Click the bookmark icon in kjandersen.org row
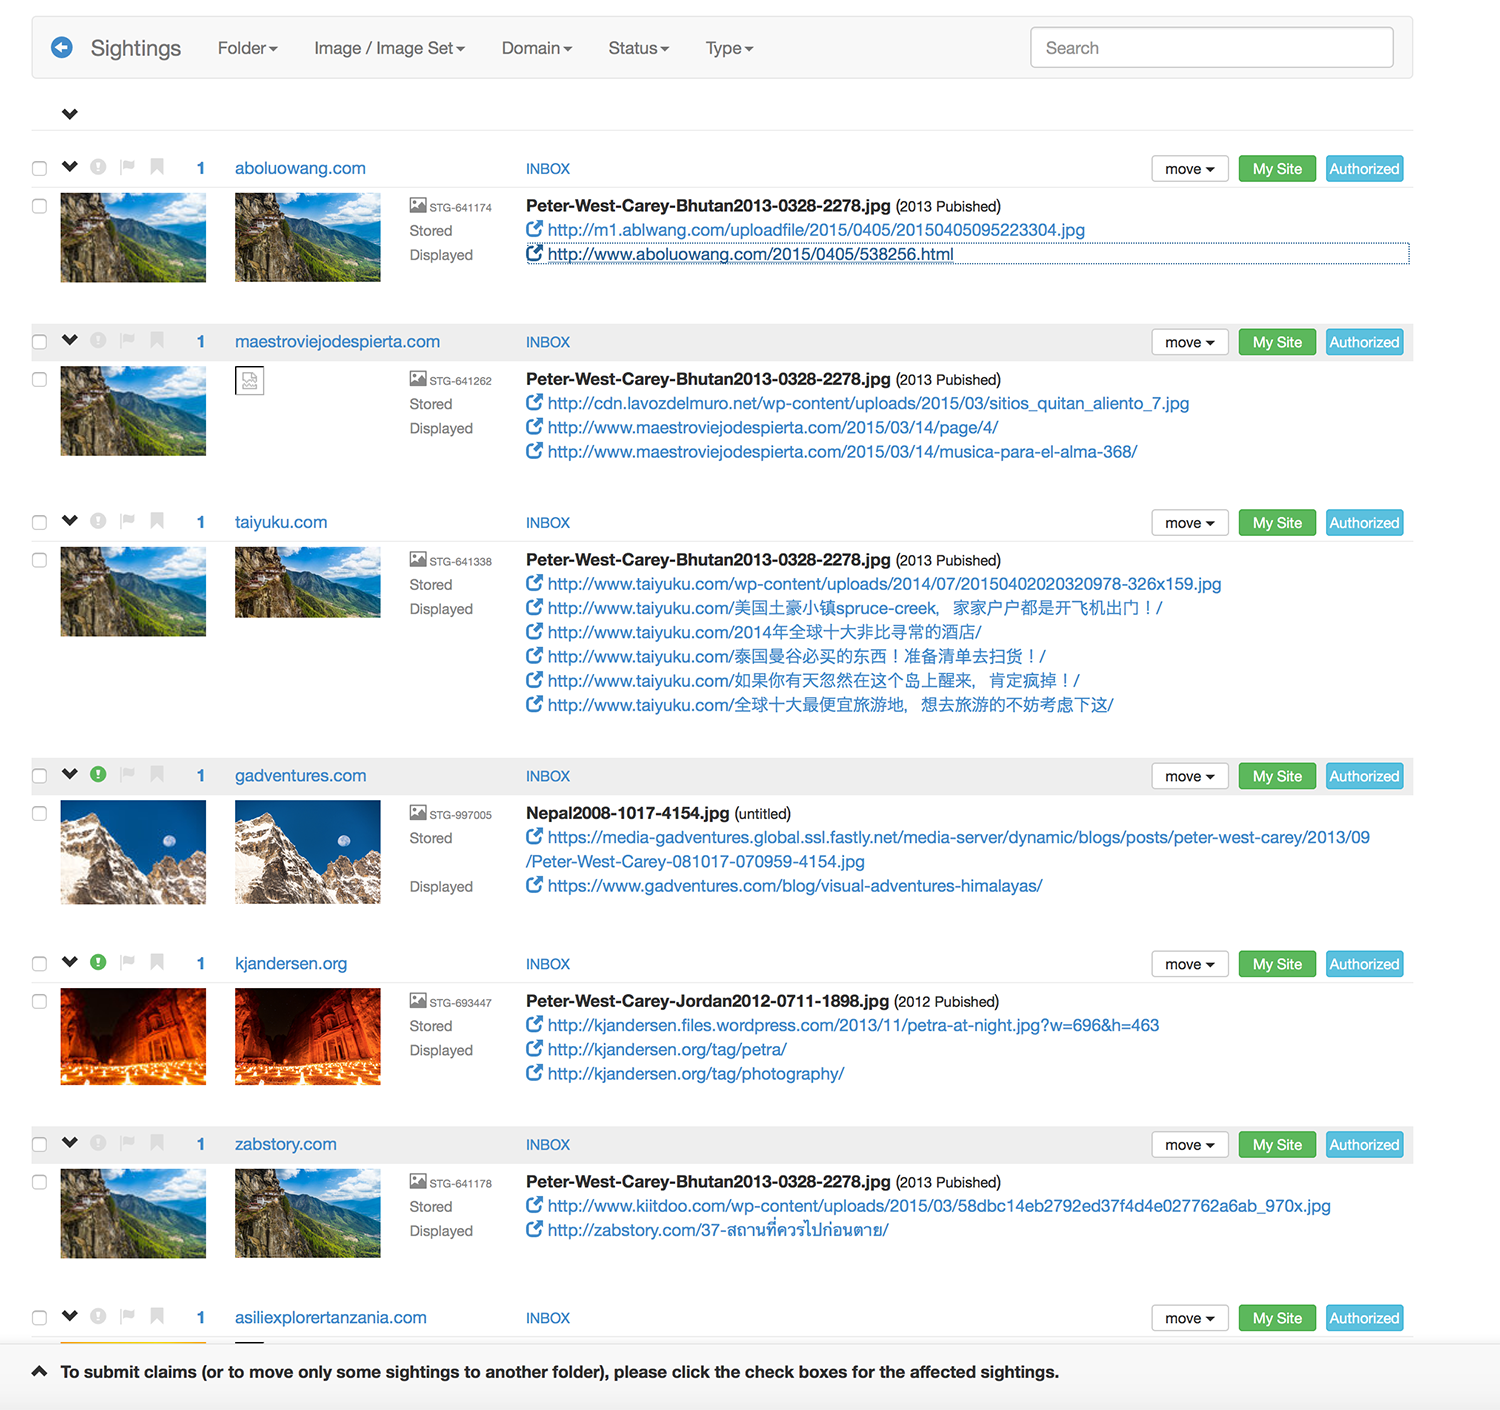 point(157,962)
